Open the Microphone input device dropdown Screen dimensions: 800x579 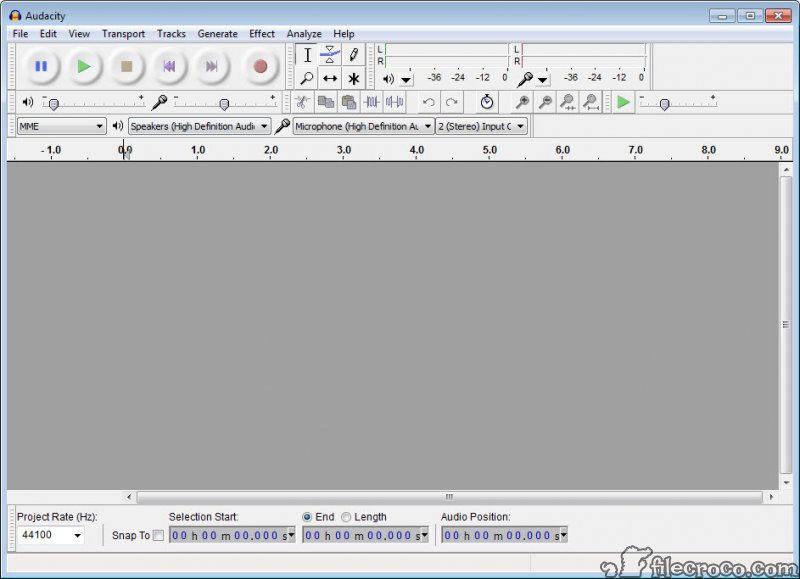click(x=363, y=126)
